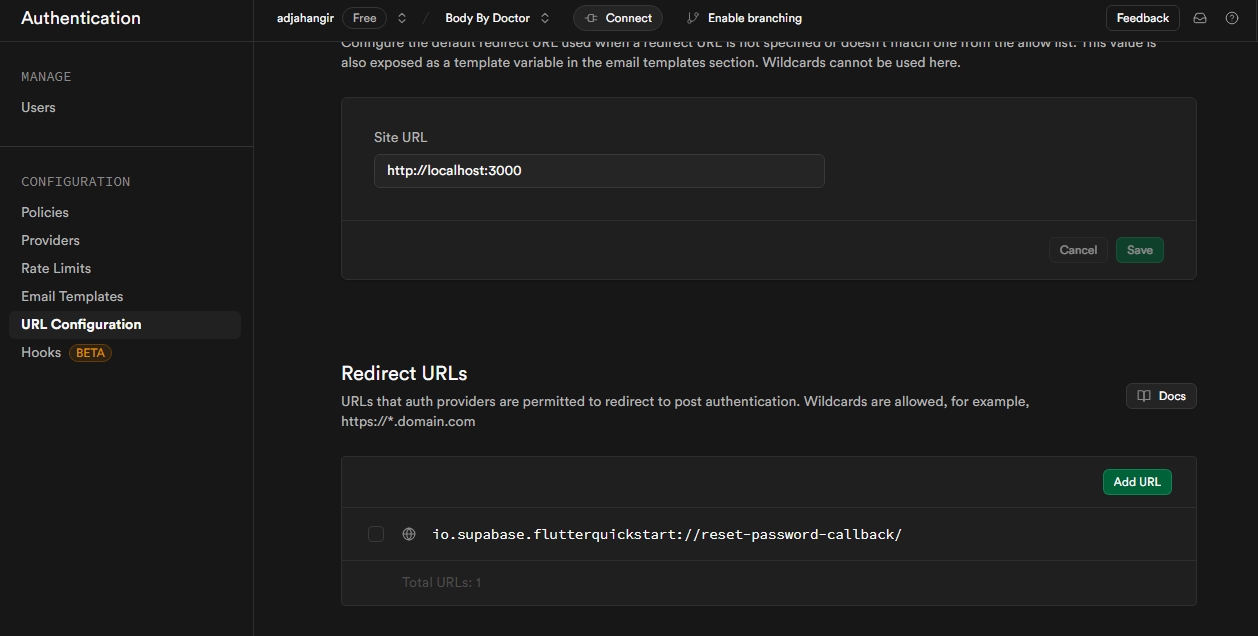Open the Feedback button
Viewport: 1258px width, 636px height.
pos(1142,18)
